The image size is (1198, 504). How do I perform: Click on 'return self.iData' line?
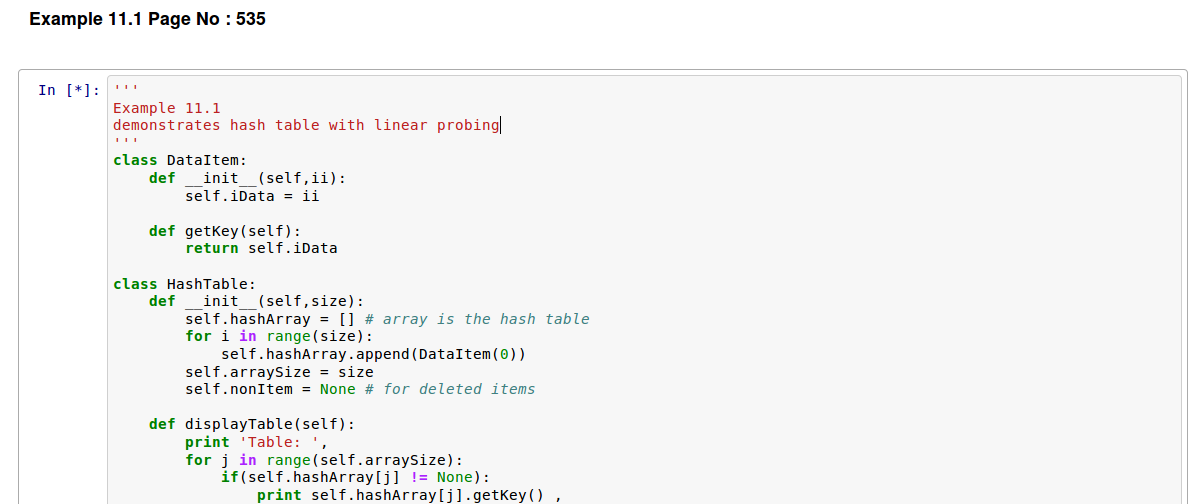coord(261,248)
